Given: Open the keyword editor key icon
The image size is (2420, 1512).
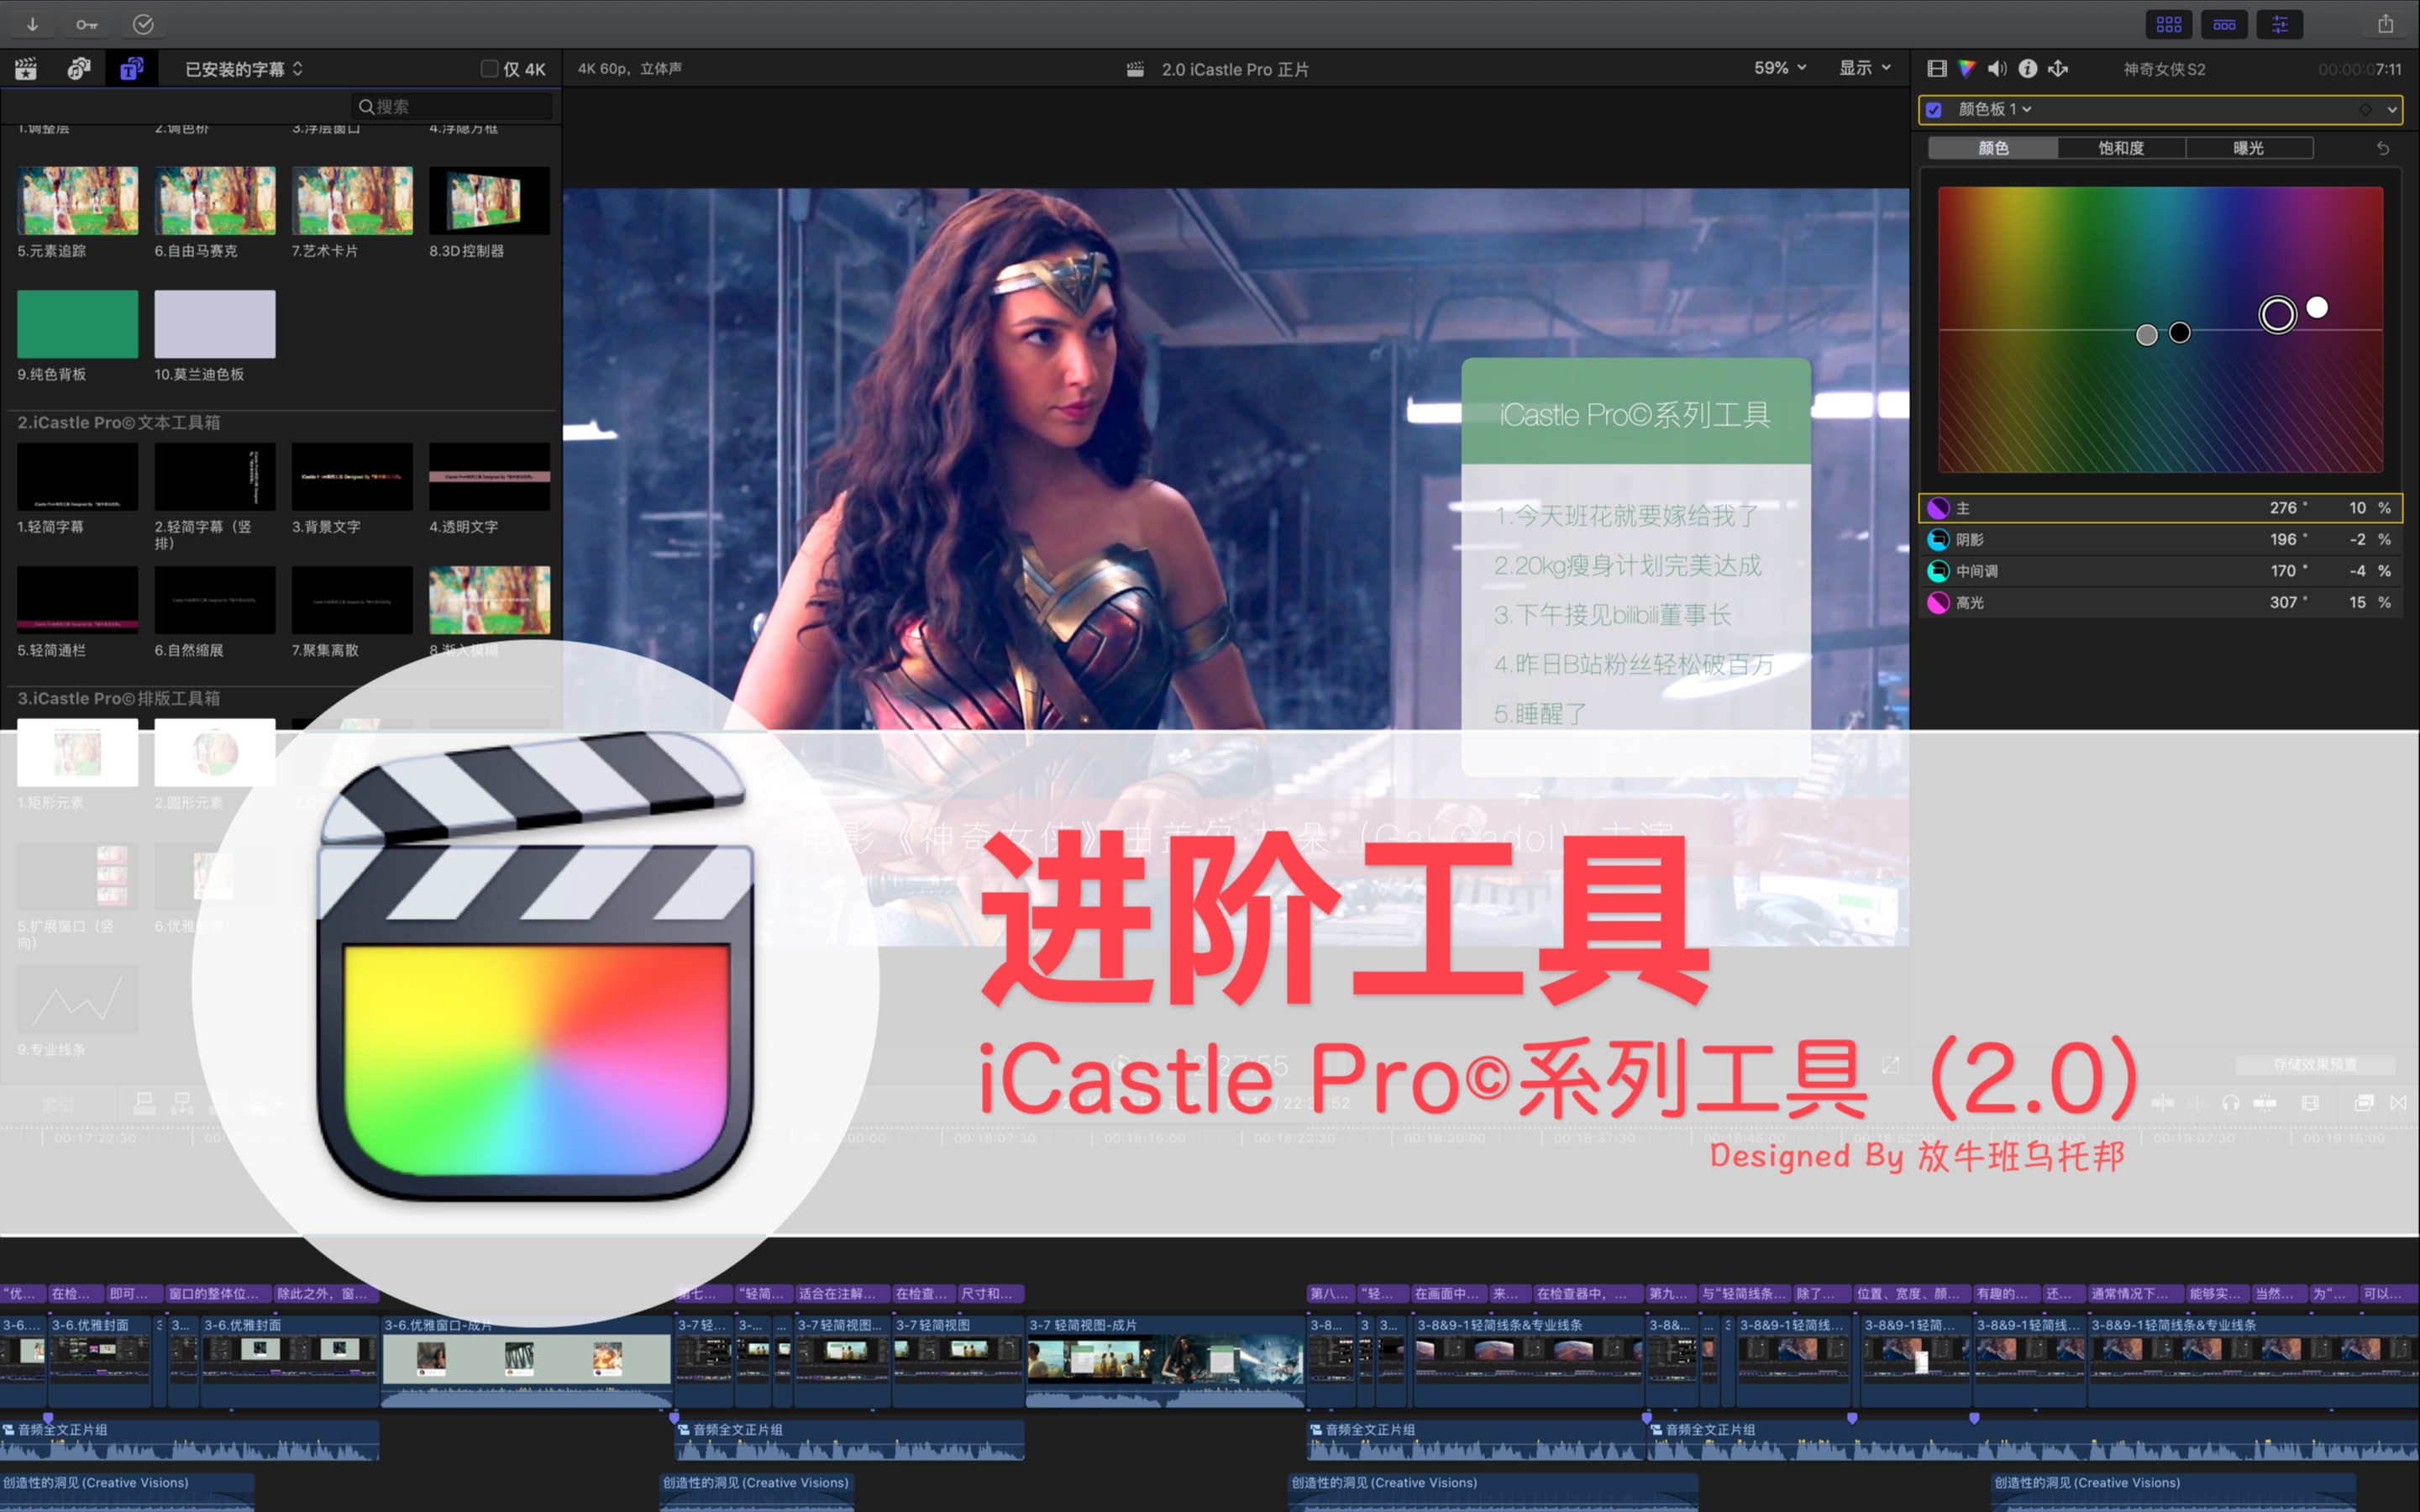Looking at the screenshot, I should click(x=87, y=24).
